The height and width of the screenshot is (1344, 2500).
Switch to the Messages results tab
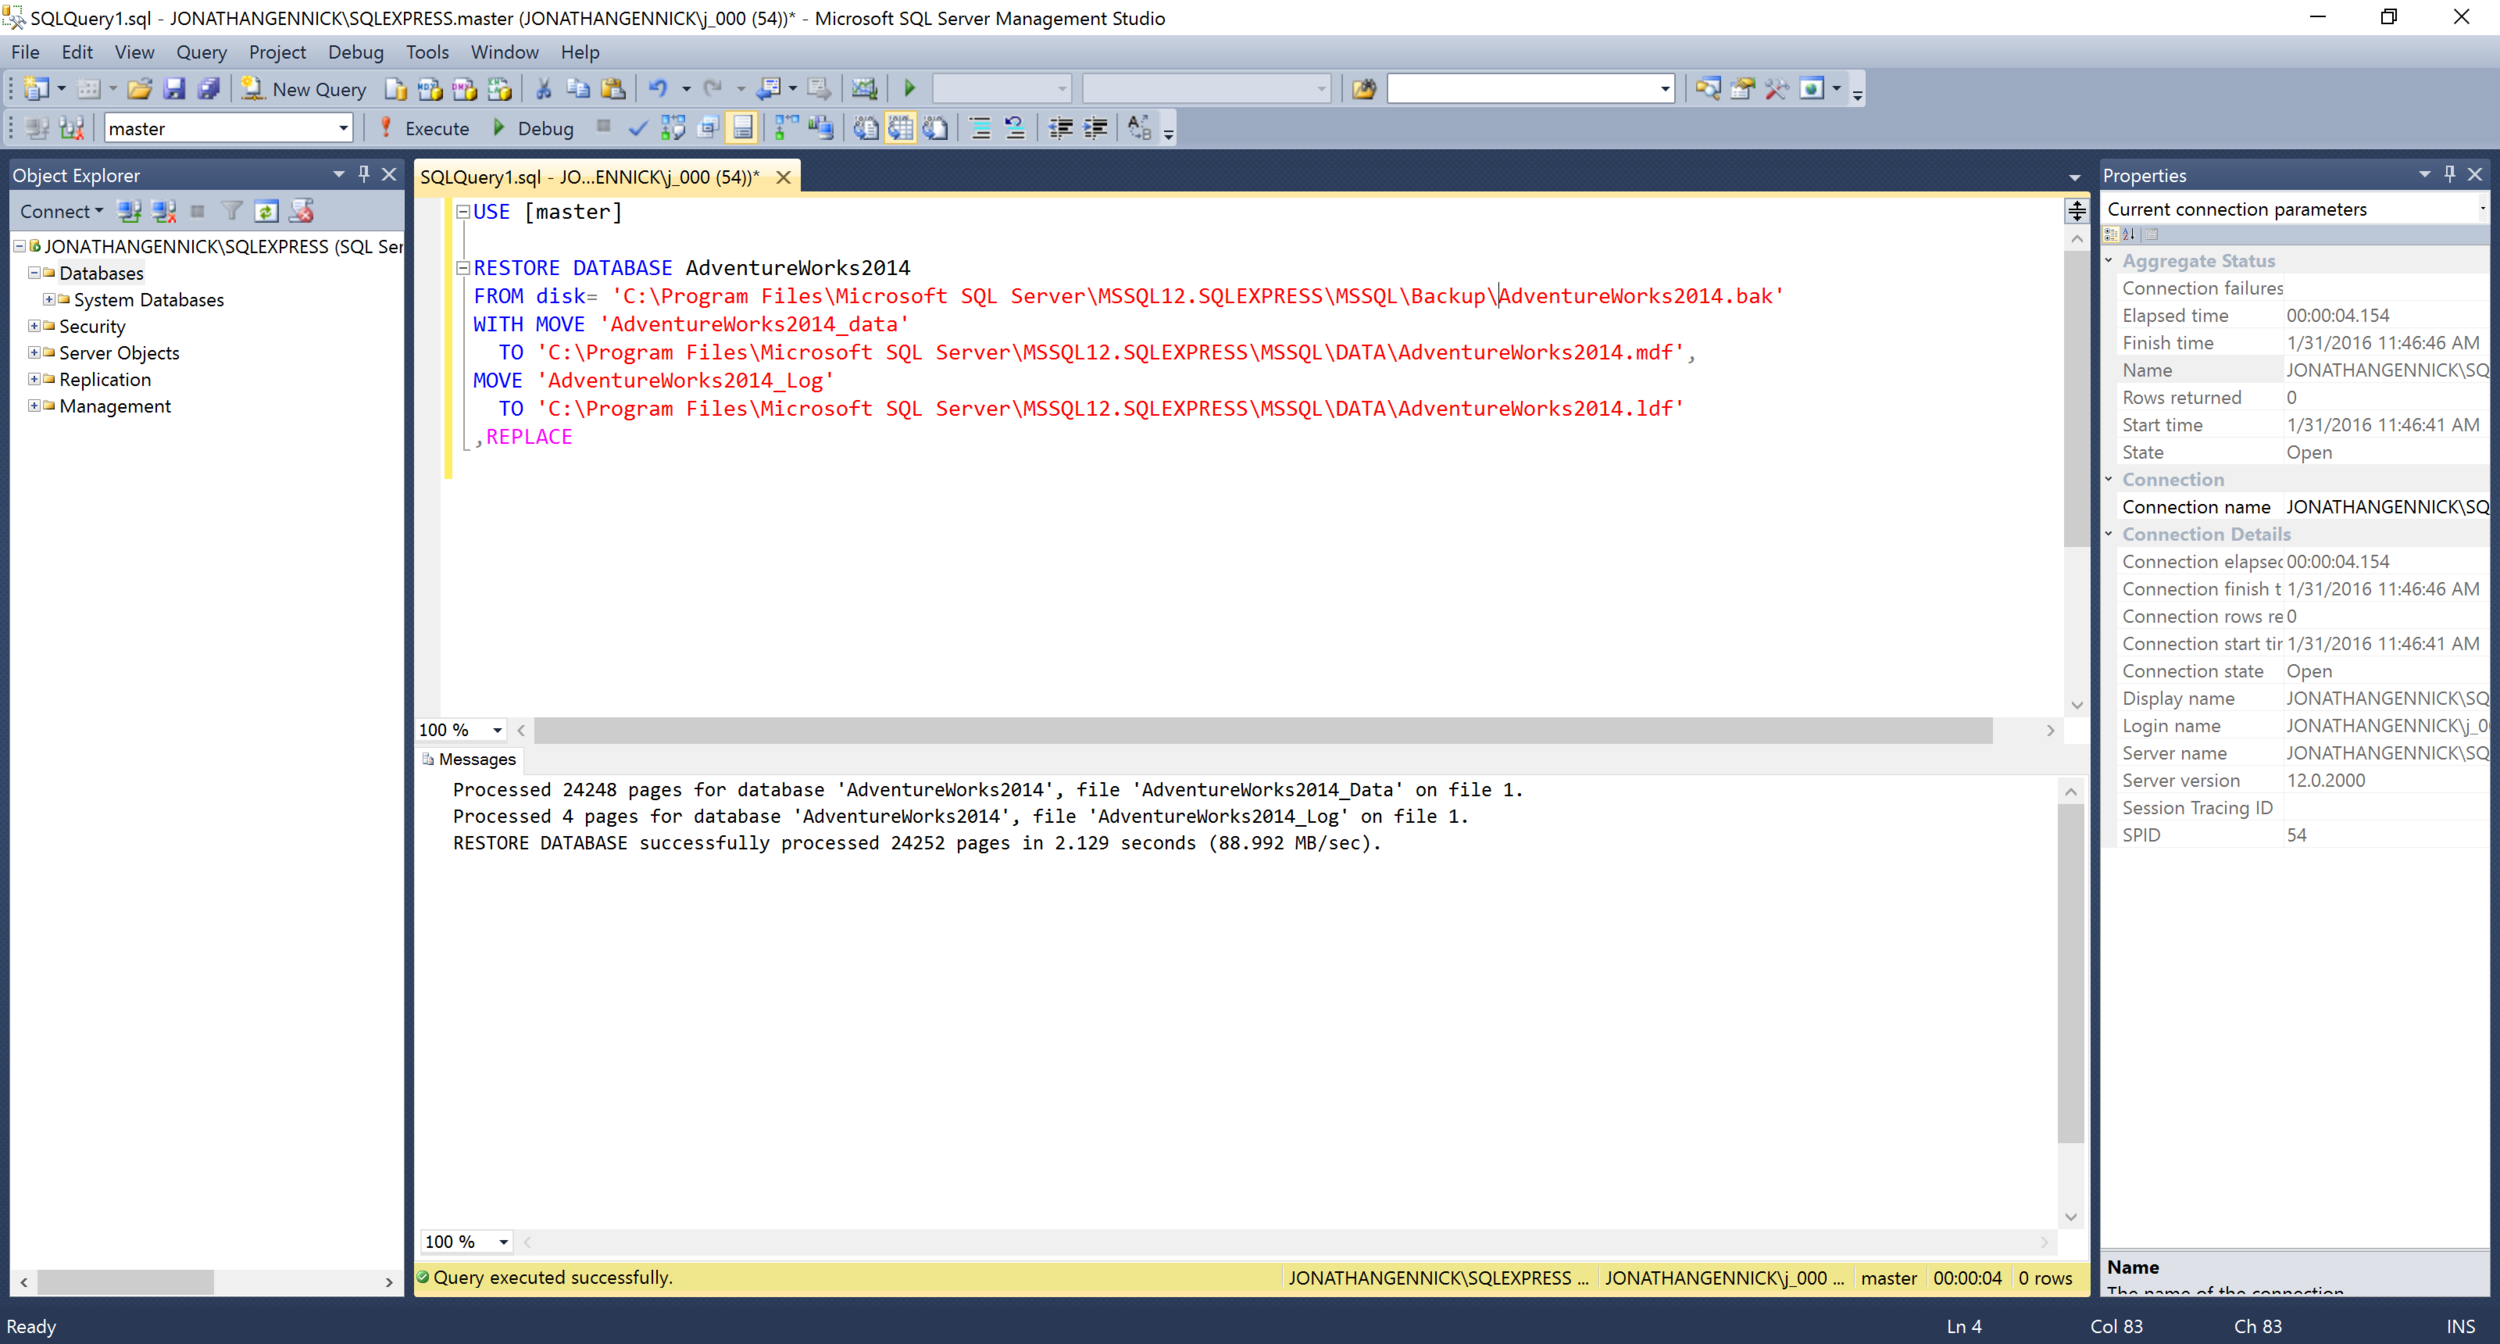[x=469, y=759]
